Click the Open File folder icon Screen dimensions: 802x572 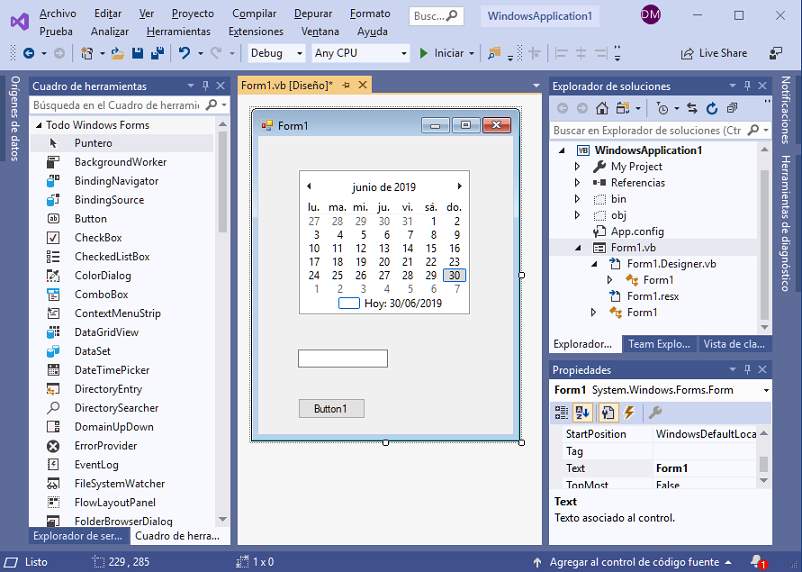point(118,53)
